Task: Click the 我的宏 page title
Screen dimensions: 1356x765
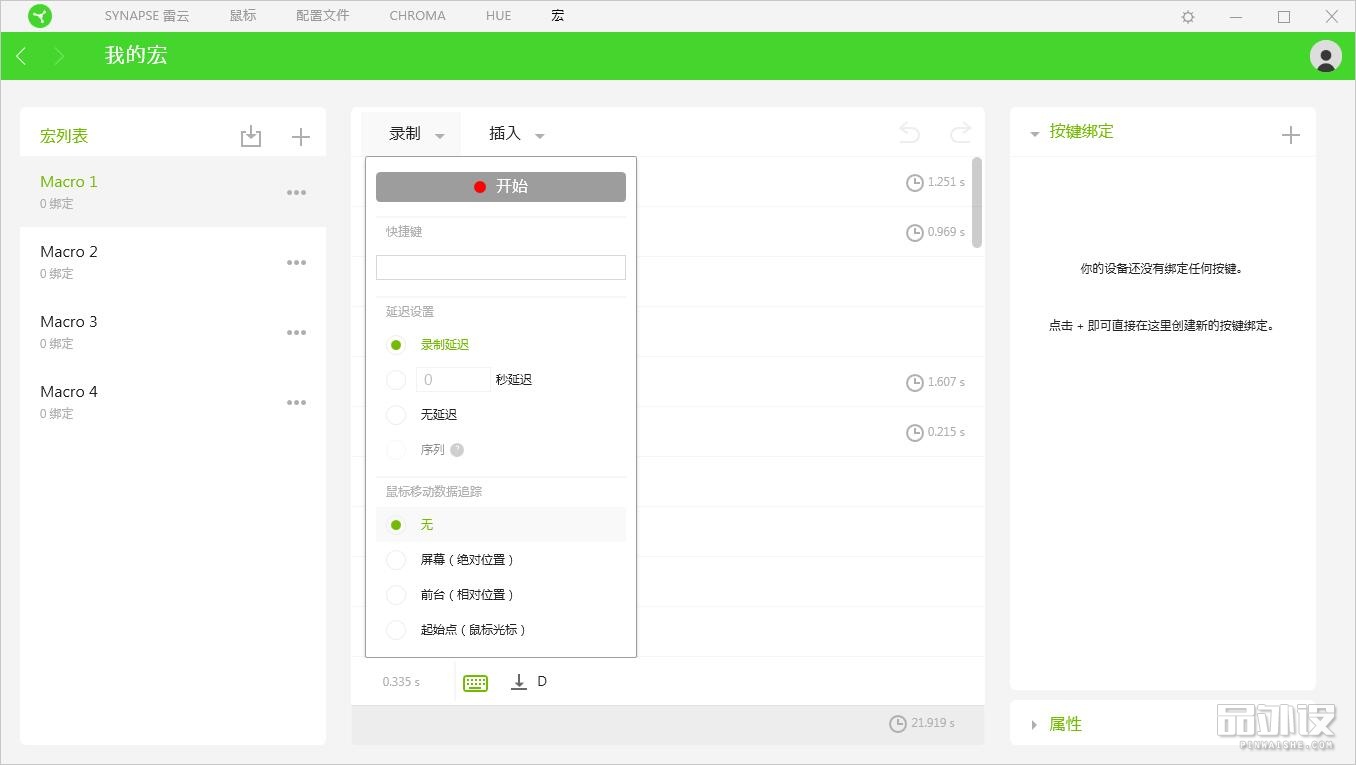Action: pos(136,55)
